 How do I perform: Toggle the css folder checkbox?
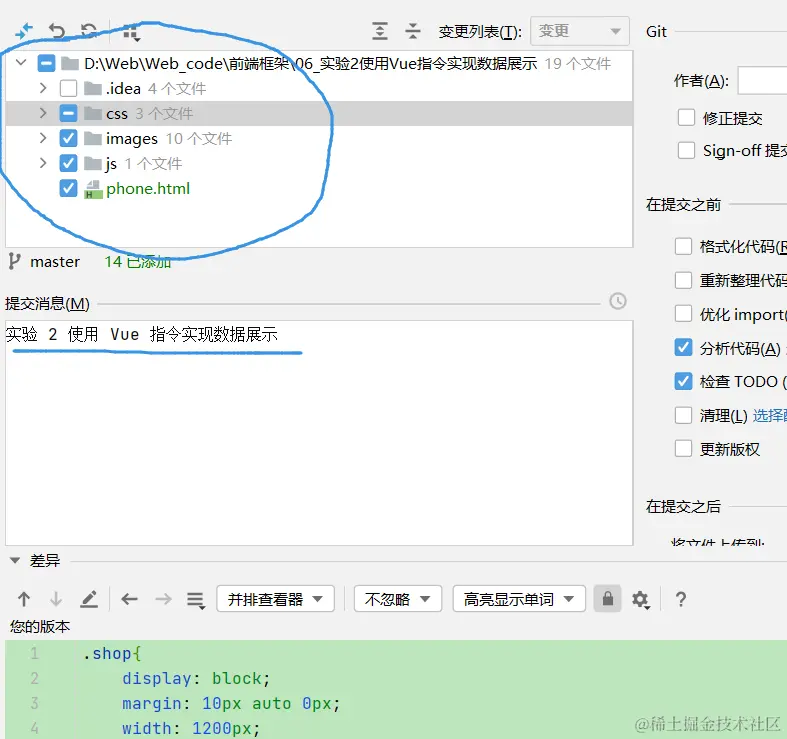pos(68,113)
